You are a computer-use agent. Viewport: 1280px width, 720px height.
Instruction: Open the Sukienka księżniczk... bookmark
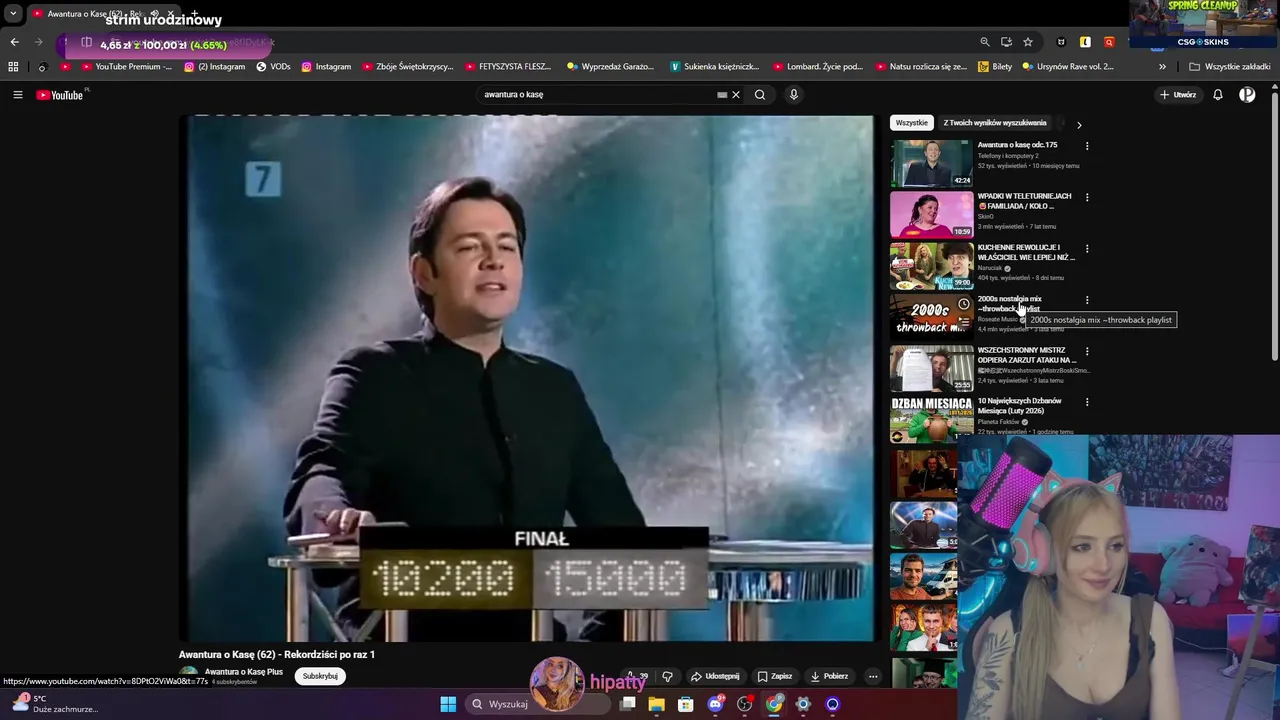tap(715, 67)
